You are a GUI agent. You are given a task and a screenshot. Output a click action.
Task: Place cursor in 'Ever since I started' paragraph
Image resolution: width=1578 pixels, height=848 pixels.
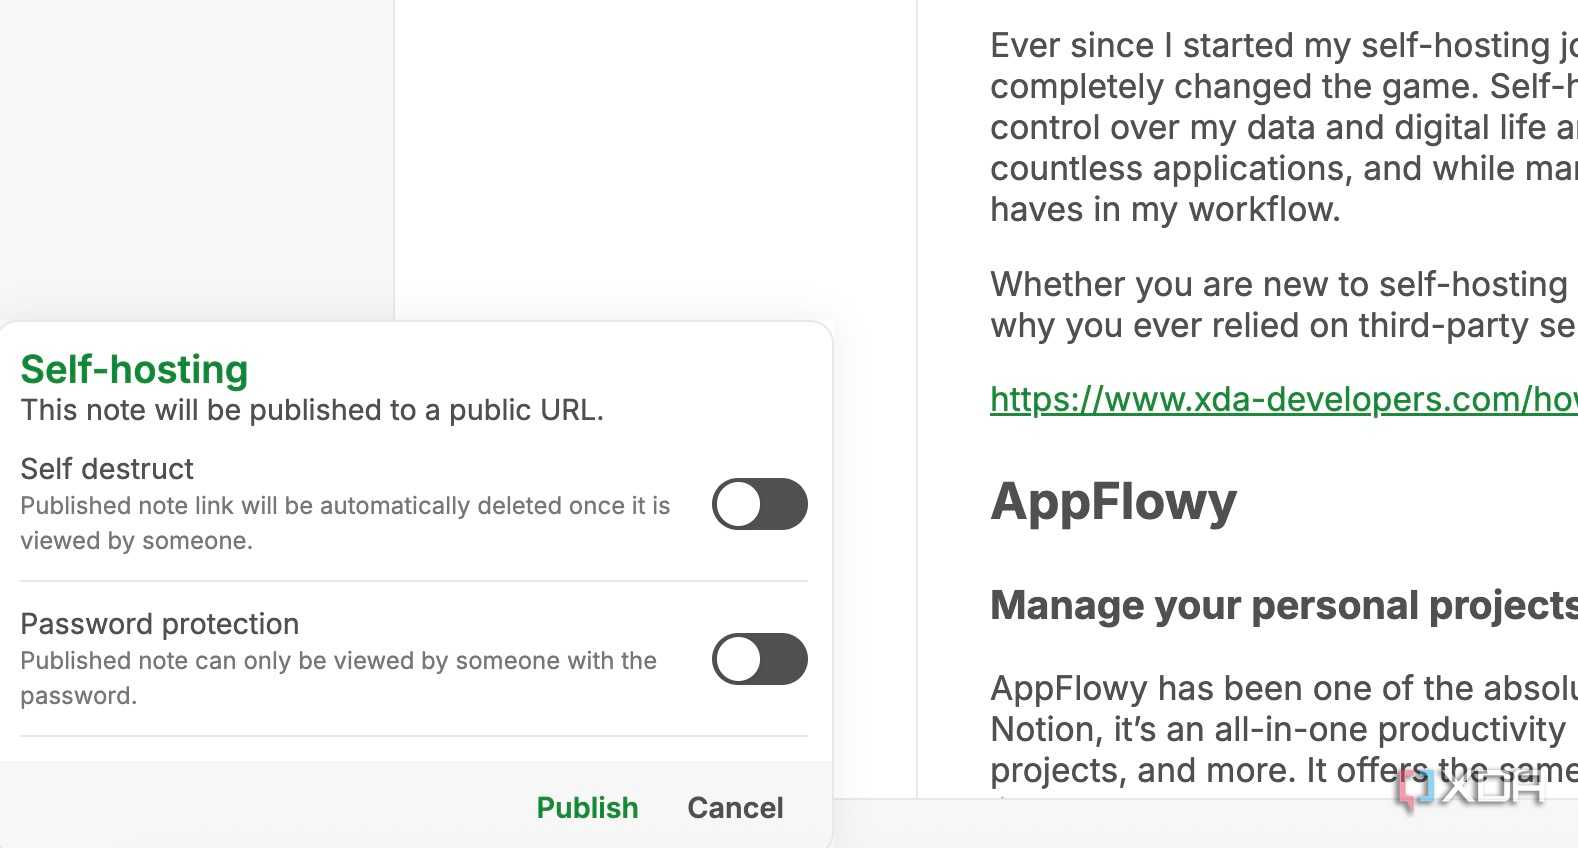1283,127
